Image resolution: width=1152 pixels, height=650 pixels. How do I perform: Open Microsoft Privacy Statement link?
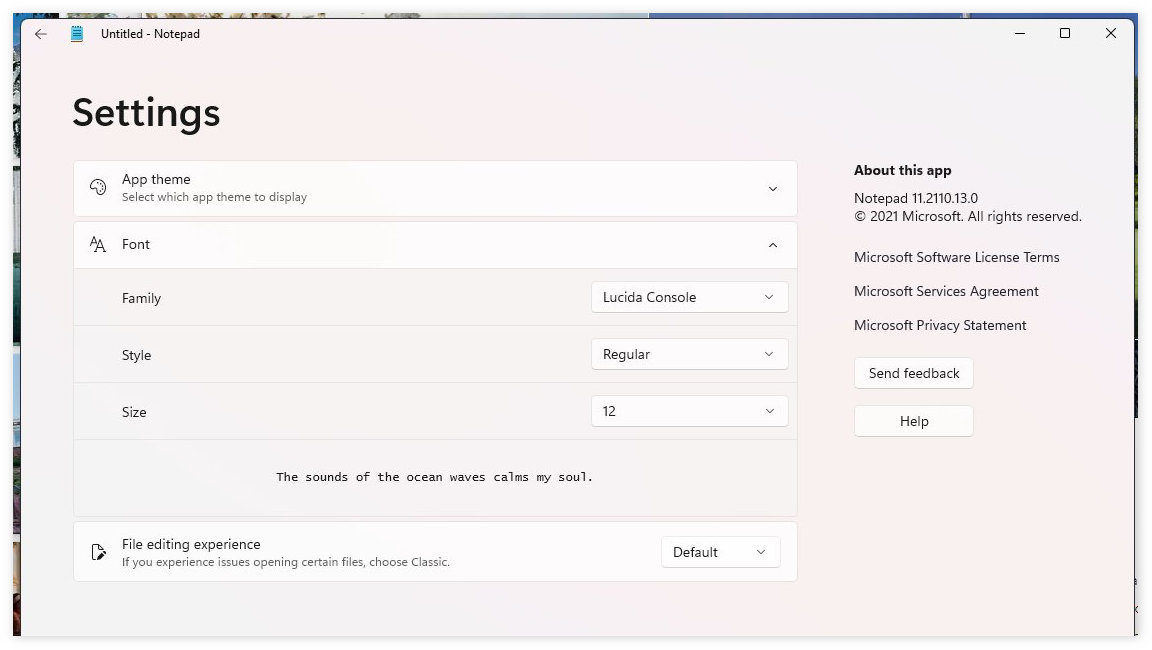click(940, 325)
